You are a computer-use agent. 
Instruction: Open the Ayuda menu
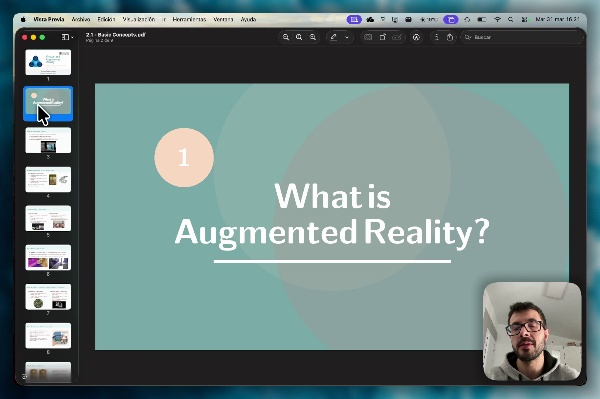[248, 19]
